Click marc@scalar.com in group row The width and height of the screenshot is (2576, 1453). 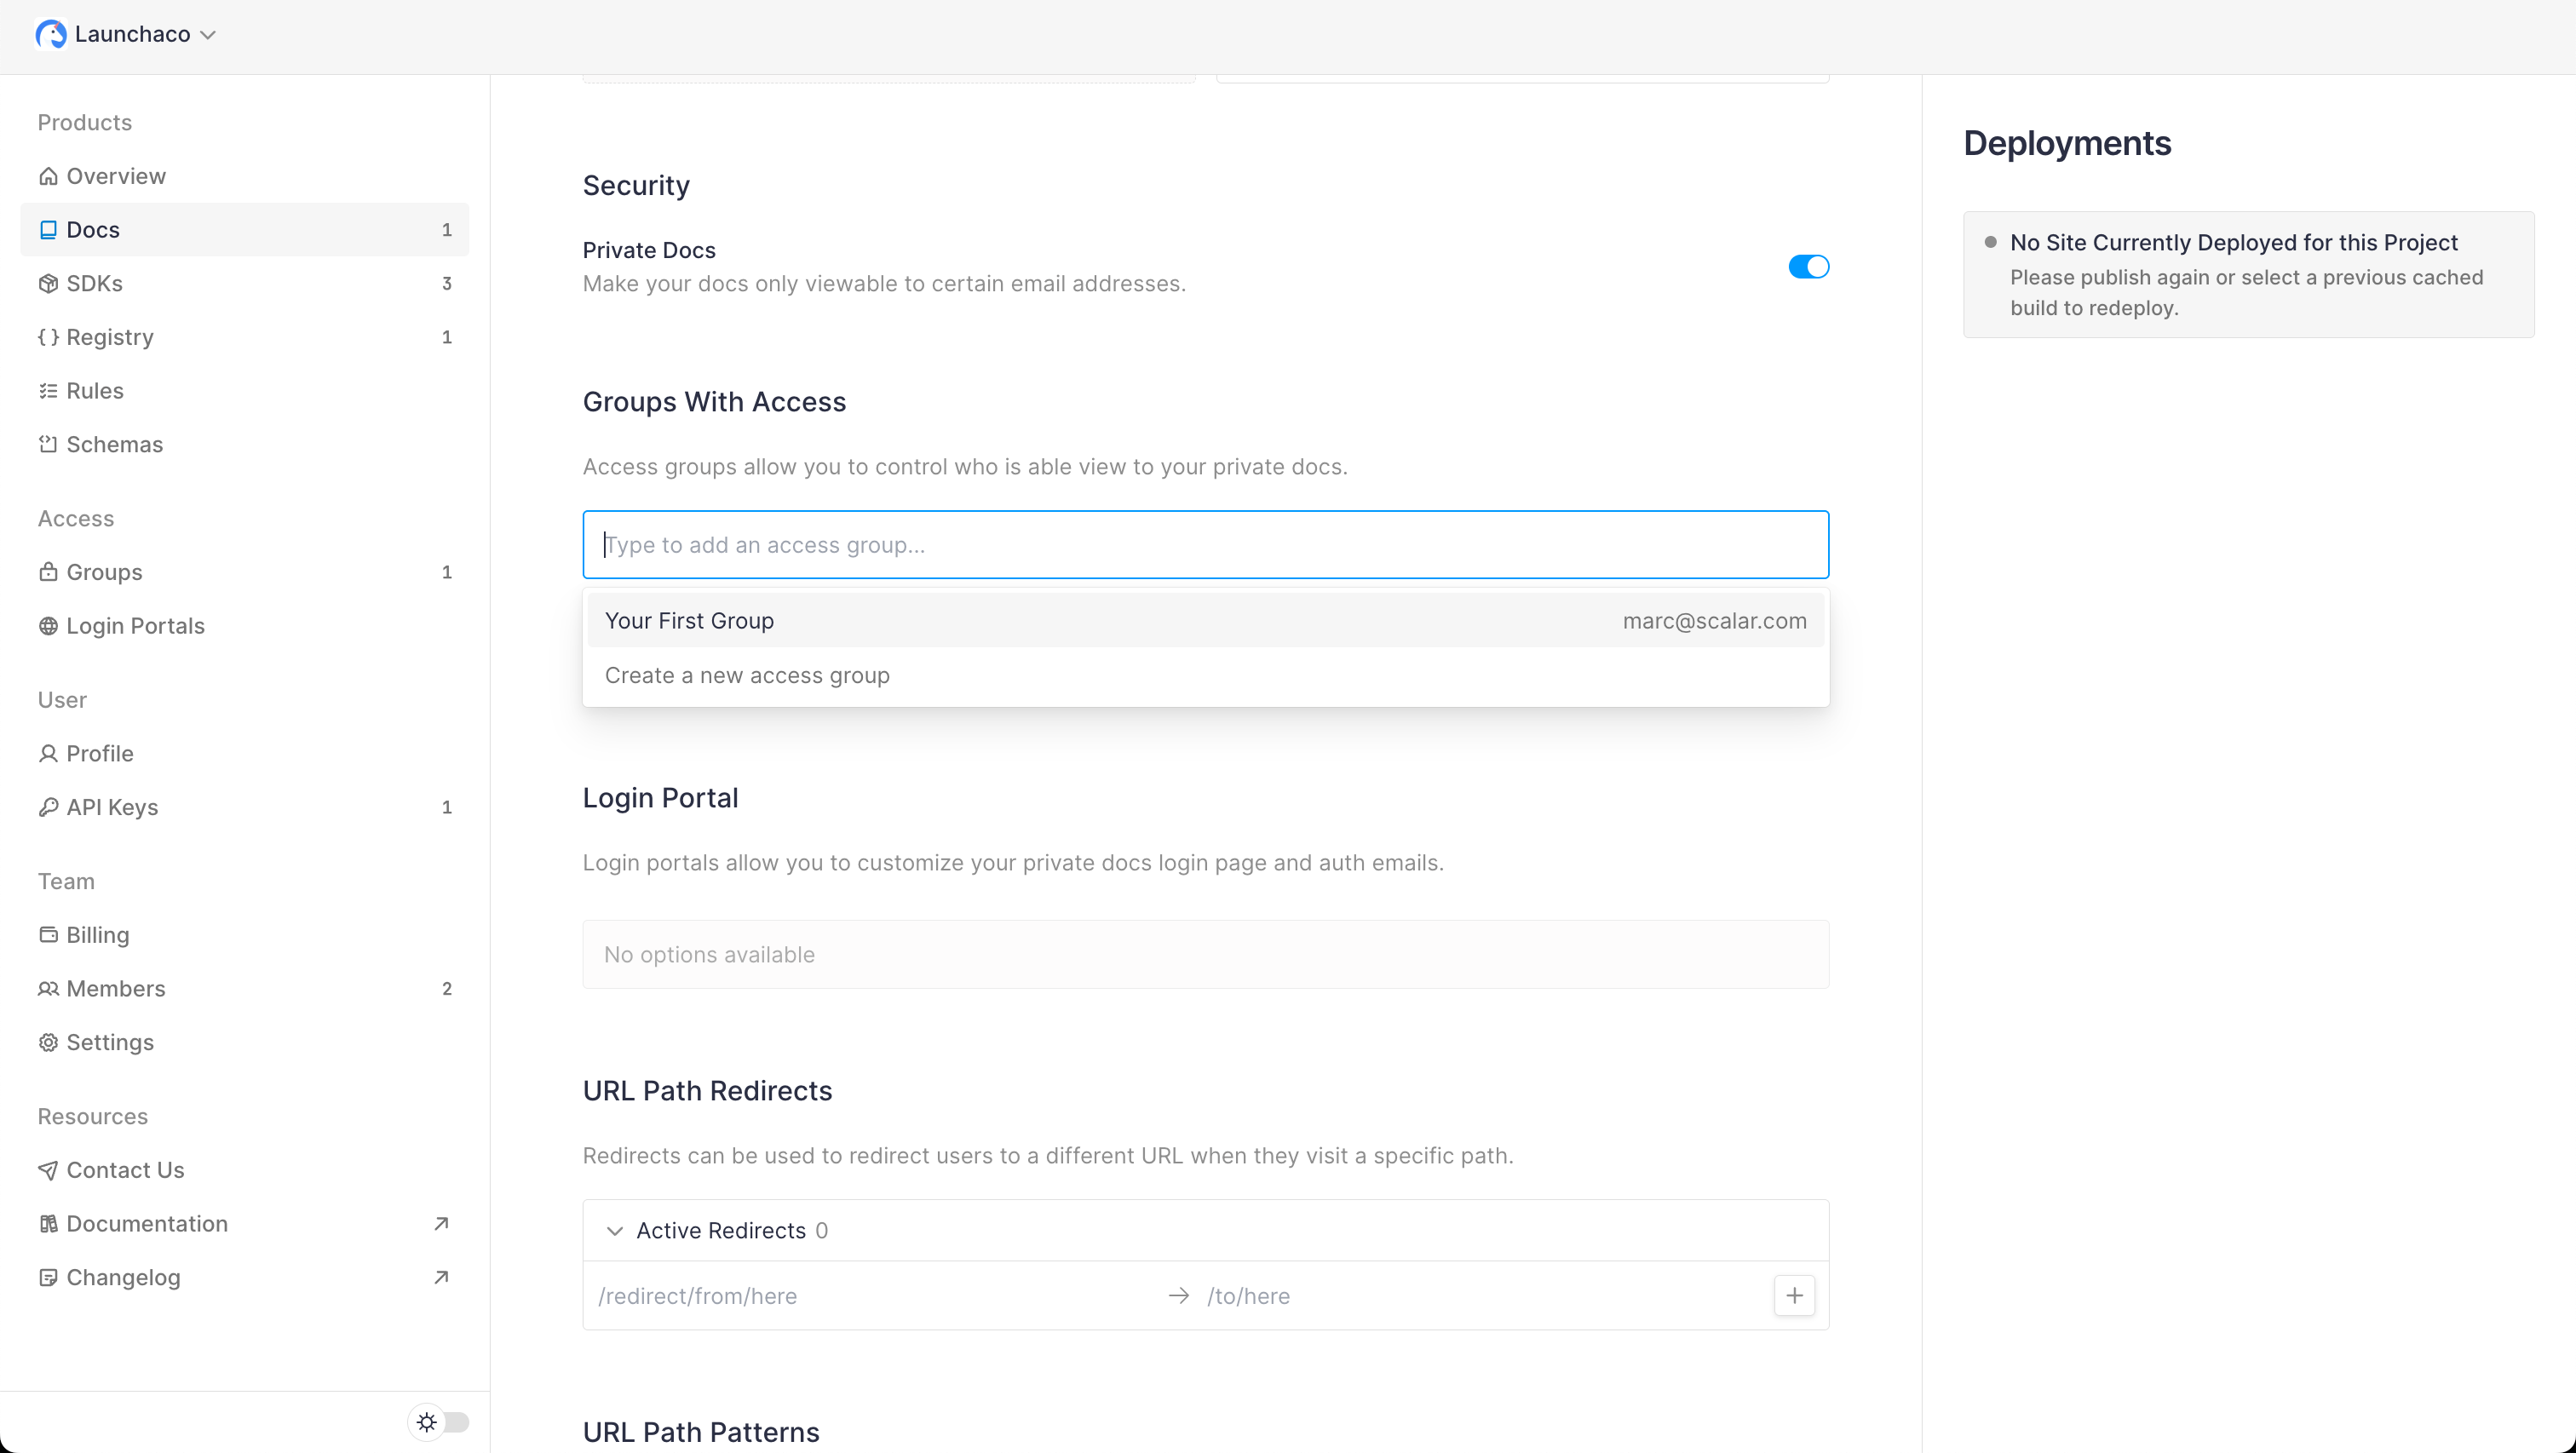click(1715, 621)
